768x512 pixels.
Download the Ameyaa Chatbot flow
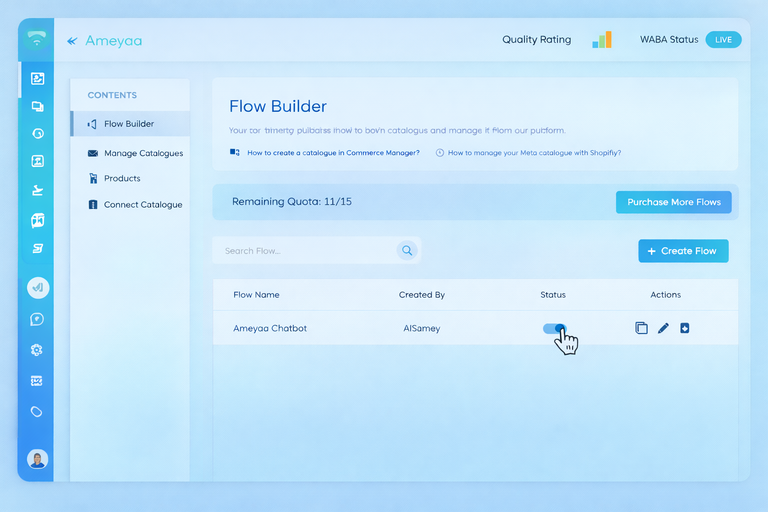[x=685, y=328]
